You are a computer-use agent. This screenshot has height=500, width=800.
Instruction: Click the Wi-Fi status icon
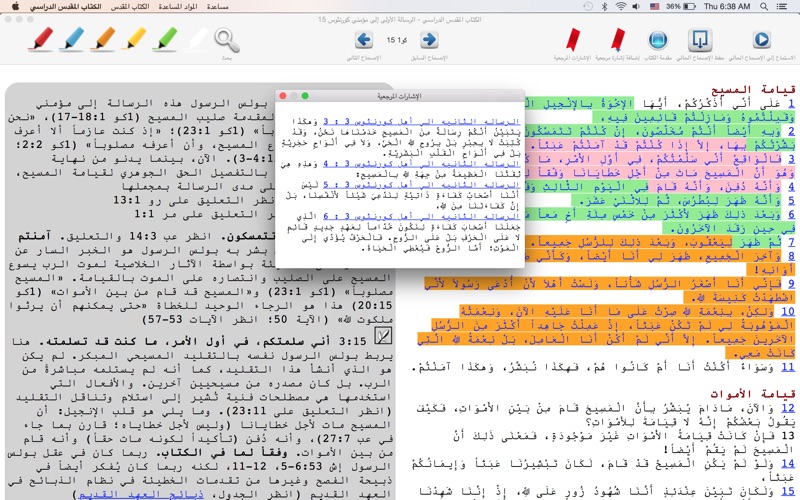click(x=620, y=6)
